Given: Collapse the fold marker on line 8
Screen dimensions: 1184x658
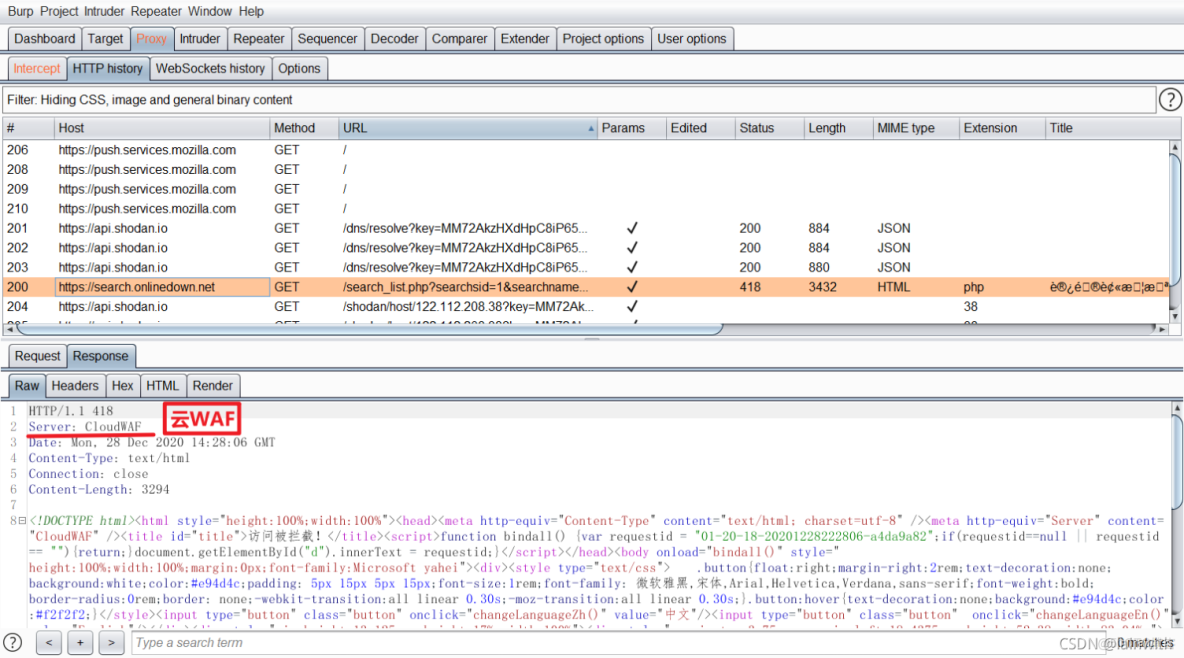Looking at the screenshot, I should pyautogui.click(x=22, y=521).
